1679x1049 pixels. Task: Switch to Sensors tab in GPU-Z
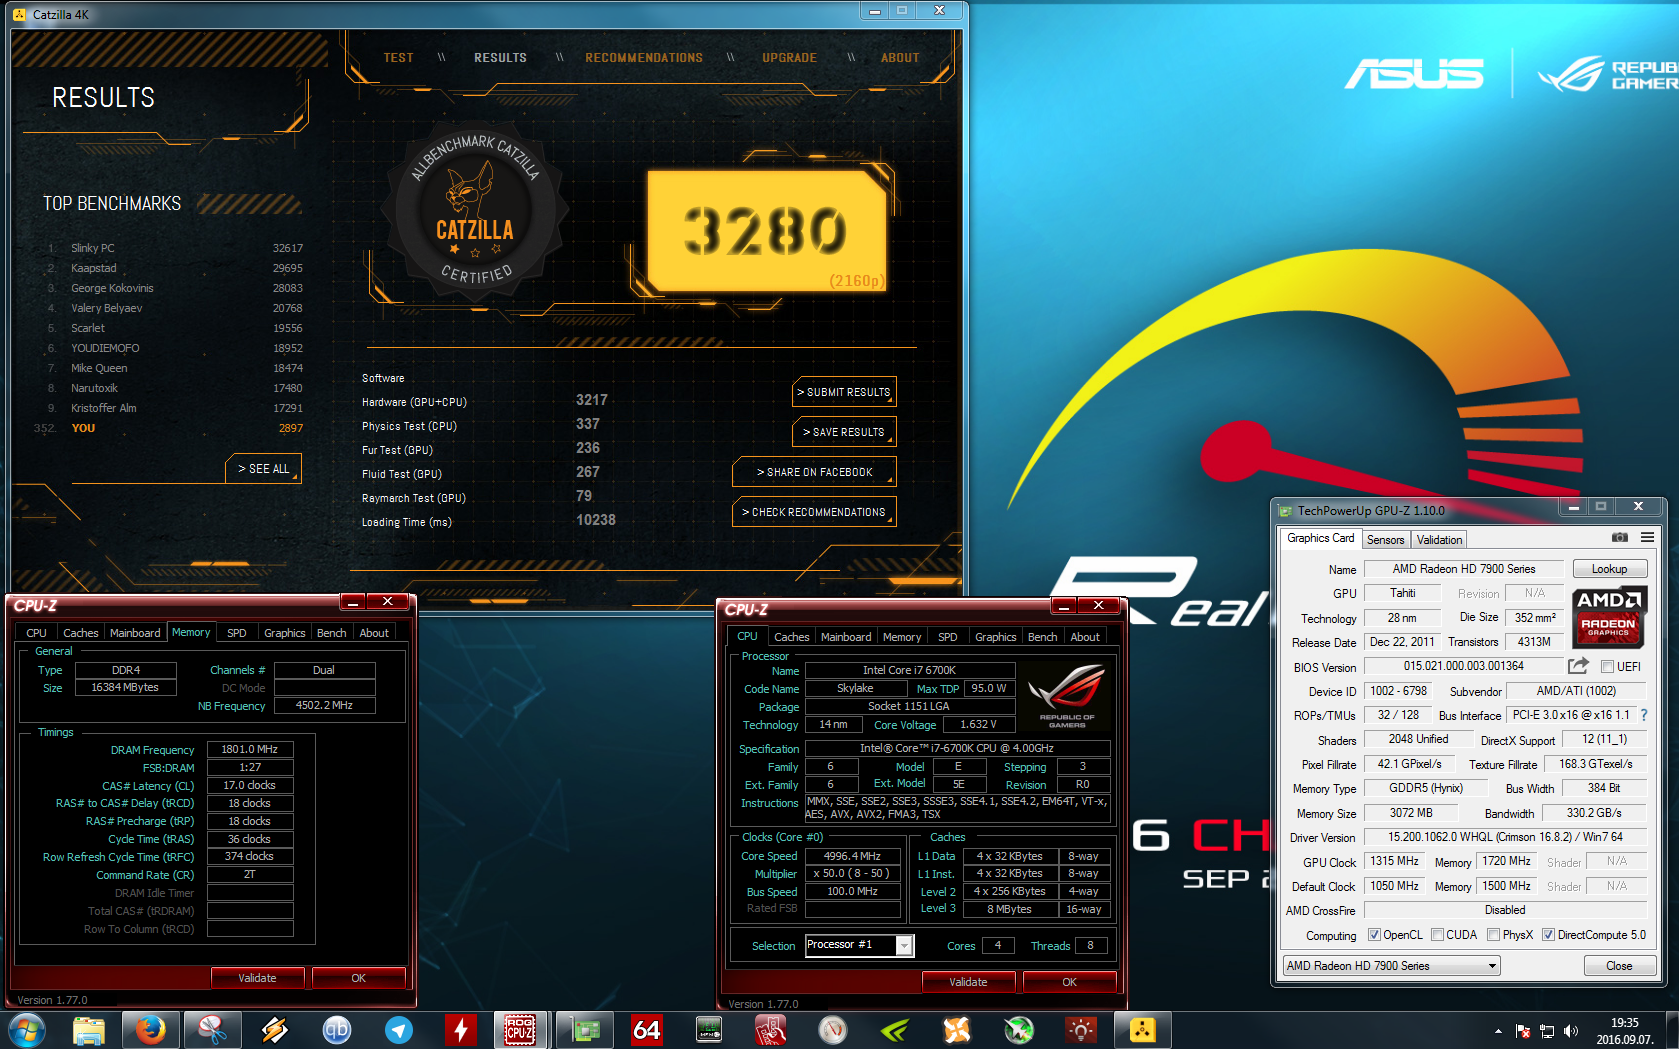coord(1385,540)
